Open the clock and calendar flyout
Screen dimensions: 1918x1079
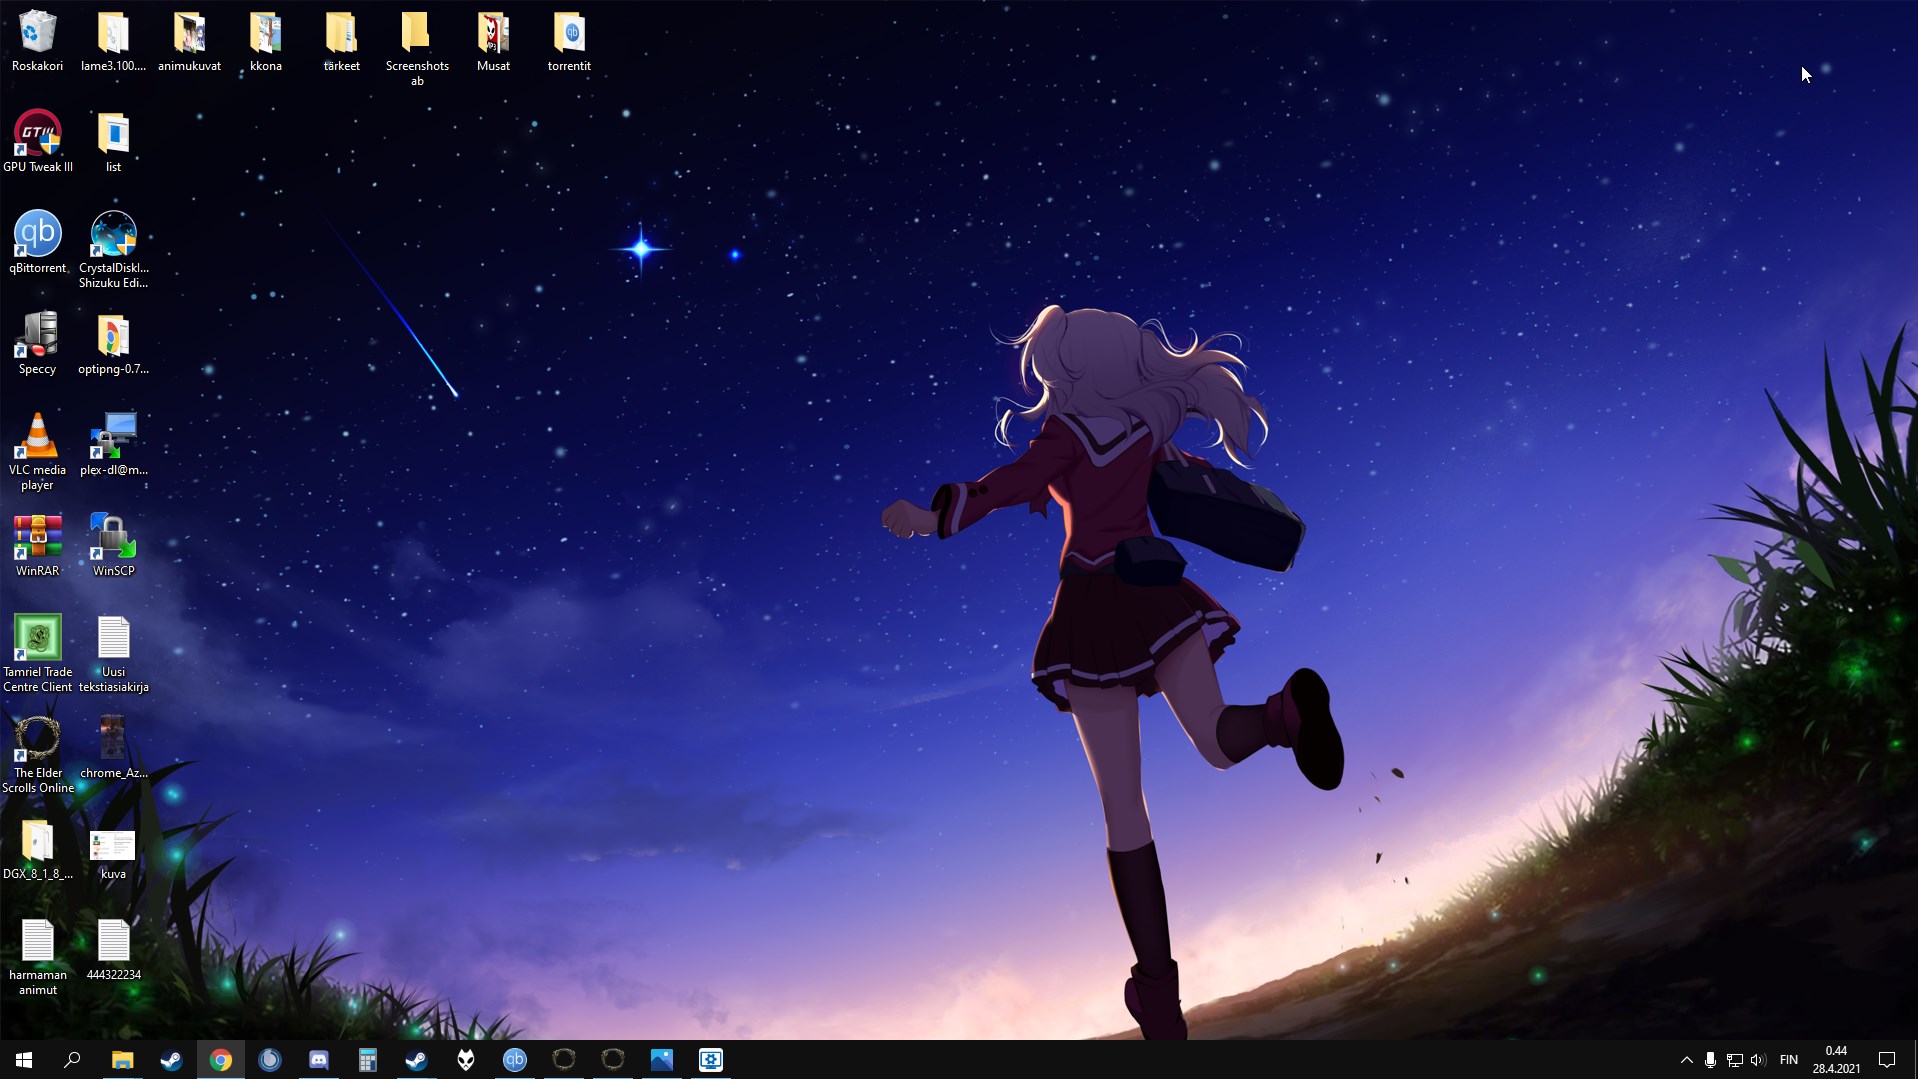1836,1060
